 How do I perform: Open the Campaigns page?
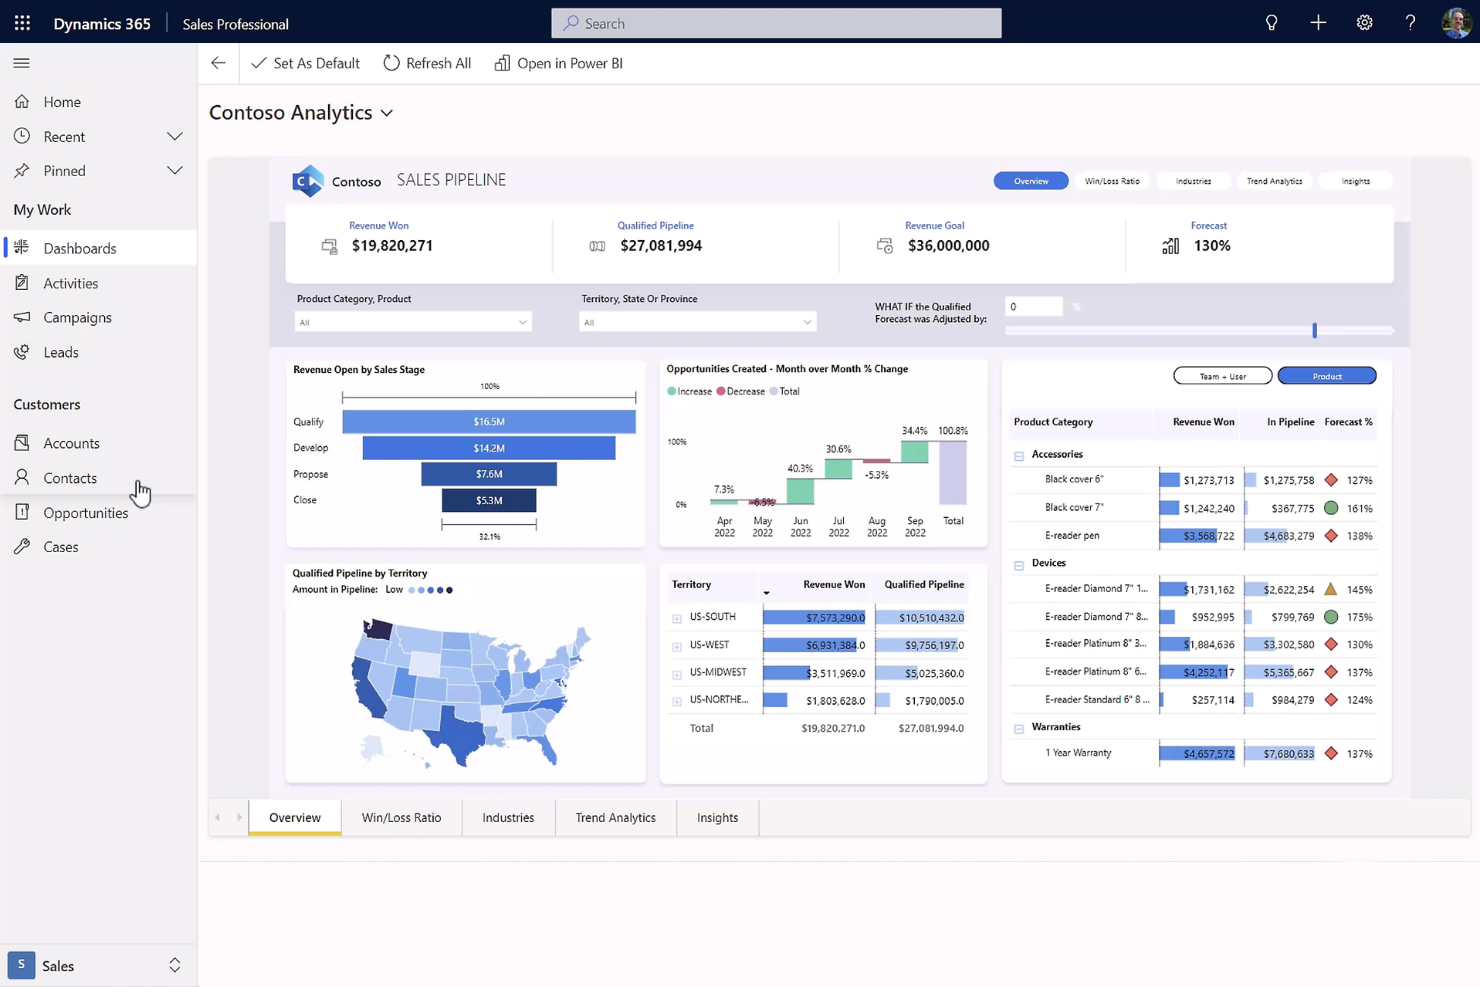[75, 317]
